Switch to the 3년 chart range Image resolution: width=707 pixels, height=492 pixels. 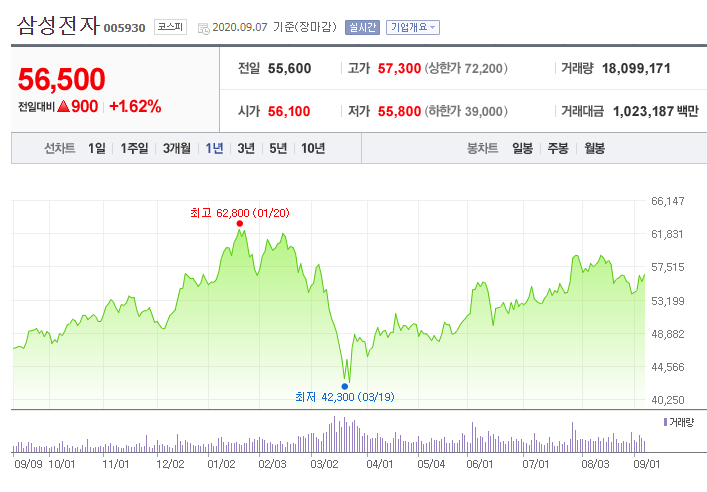[x=246, y=148]
